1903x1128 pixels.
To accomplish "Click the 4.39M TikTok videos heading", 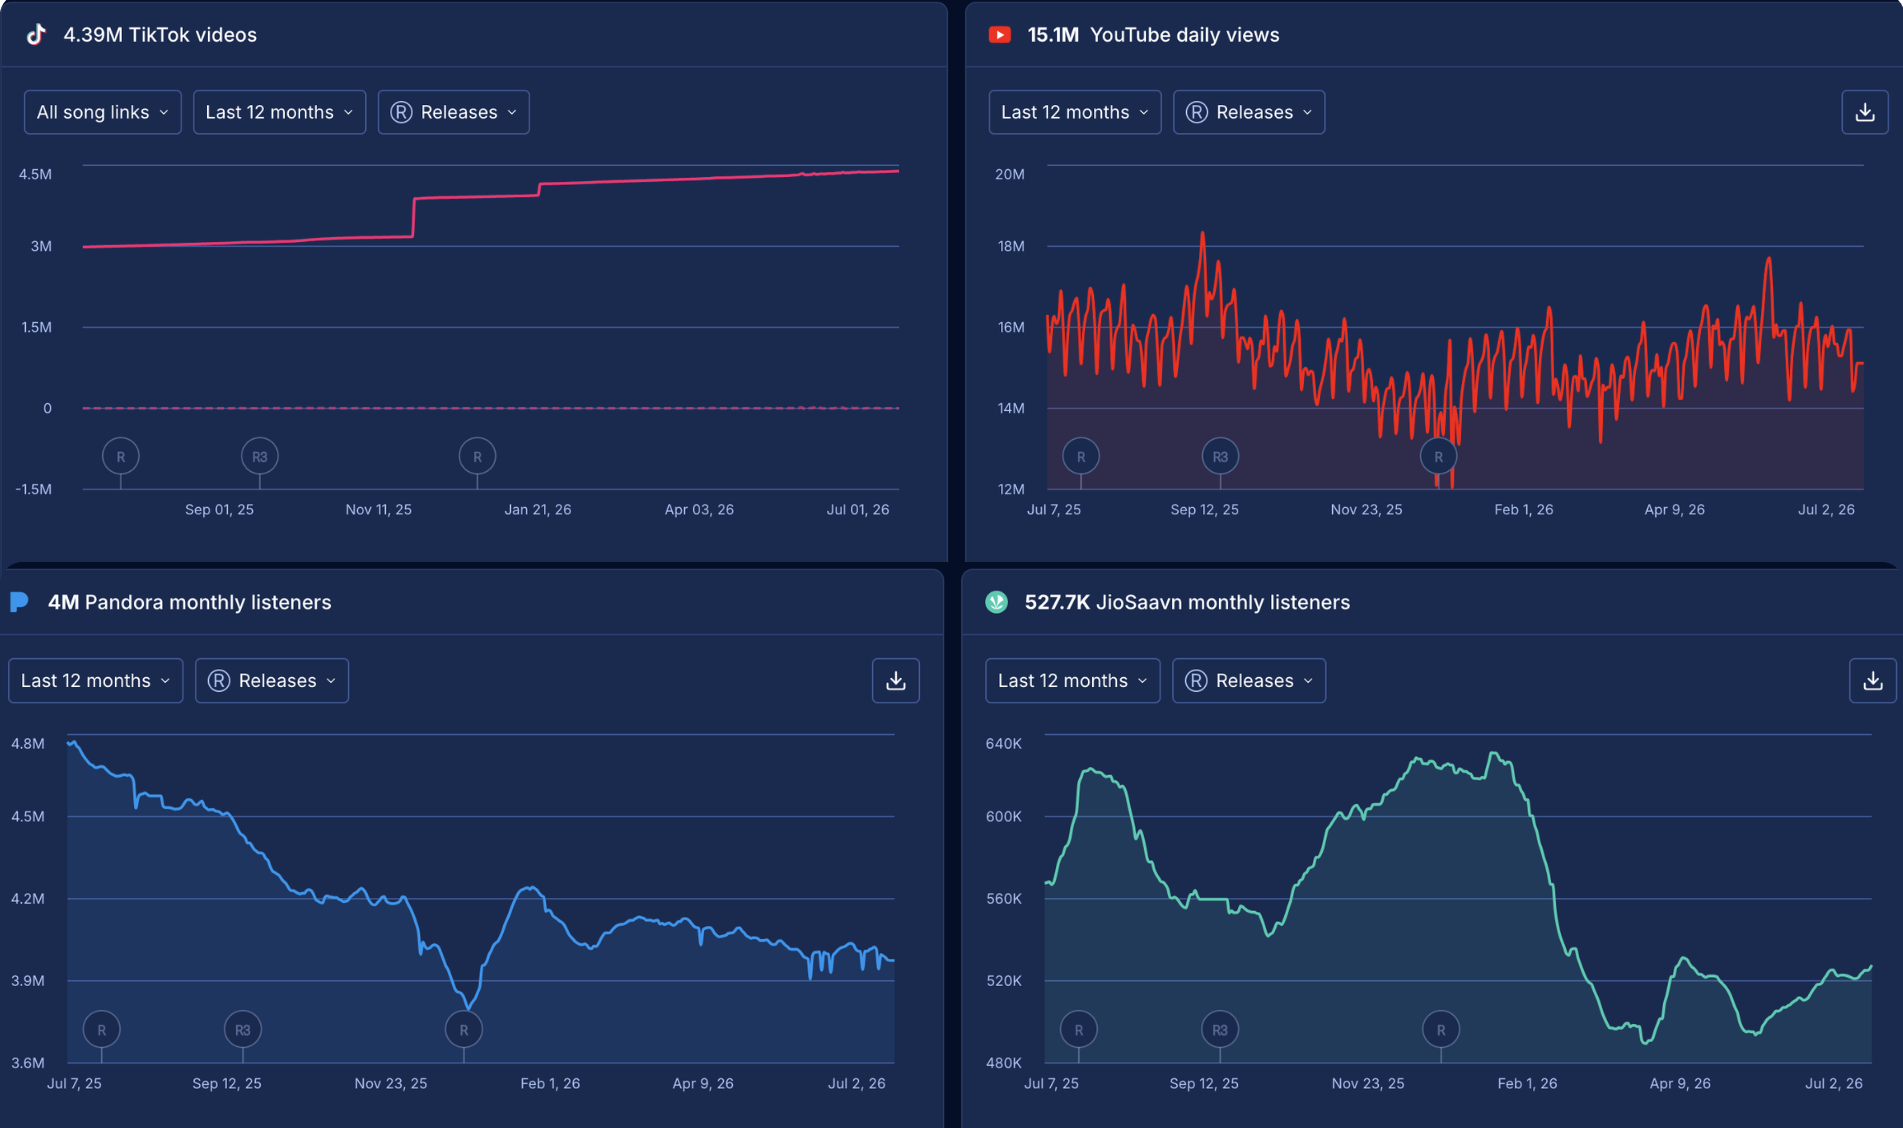I will (x=160, y=35).
